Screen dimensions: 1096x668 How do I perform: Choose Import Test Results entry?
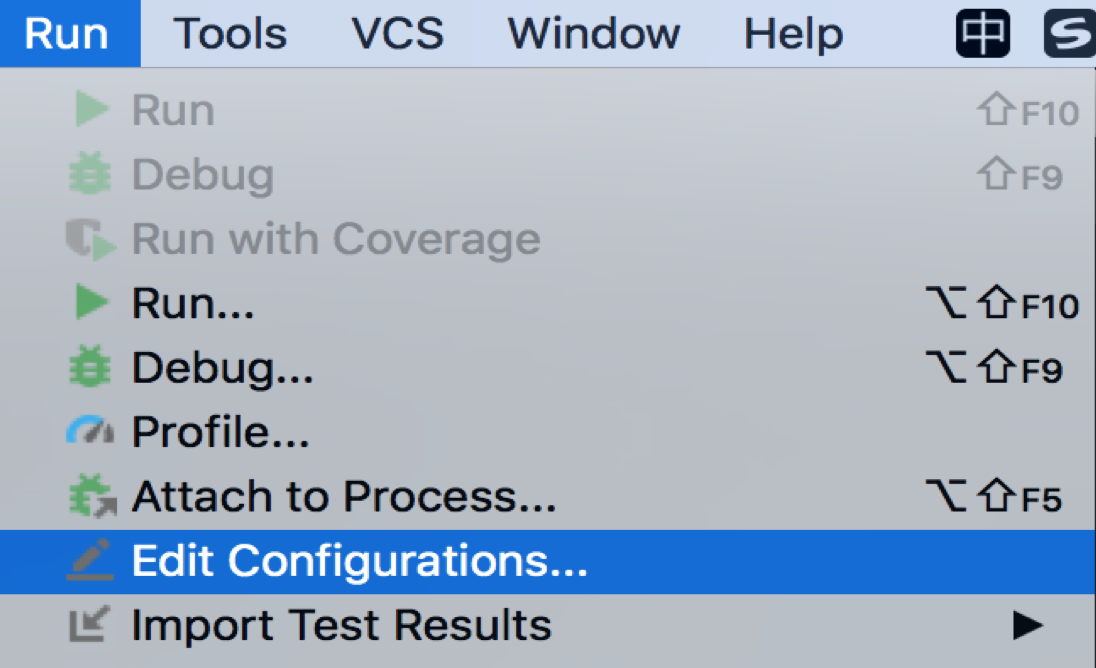548,626
